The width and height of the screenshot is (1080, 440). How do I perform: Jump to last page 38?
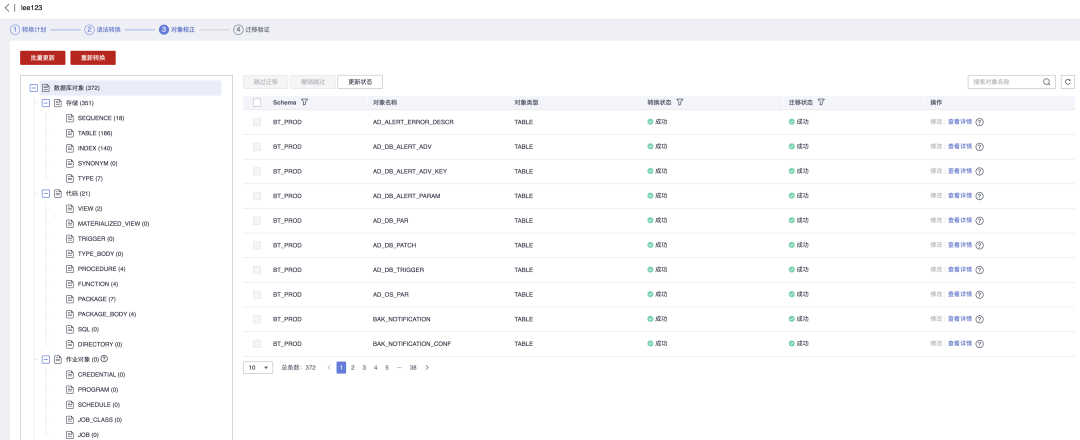click(413, 368)
